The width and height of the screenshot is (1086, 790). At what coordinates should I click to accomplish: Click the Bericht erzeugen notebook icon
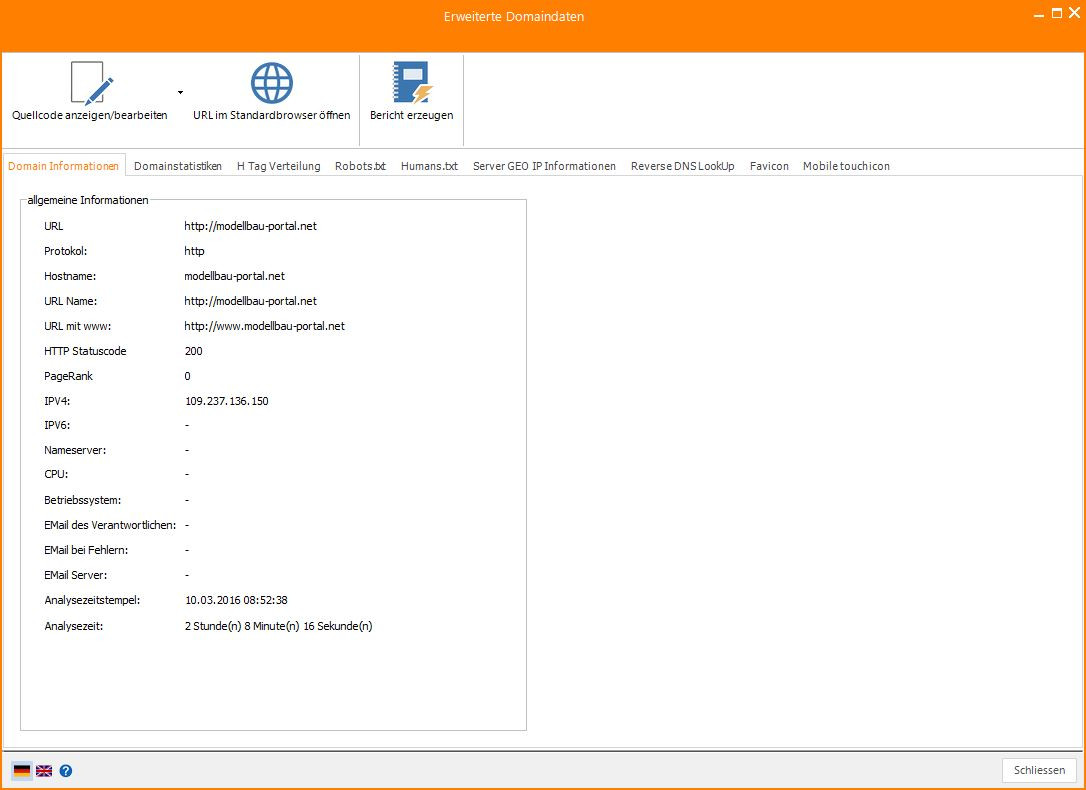[x=412, y=83]
